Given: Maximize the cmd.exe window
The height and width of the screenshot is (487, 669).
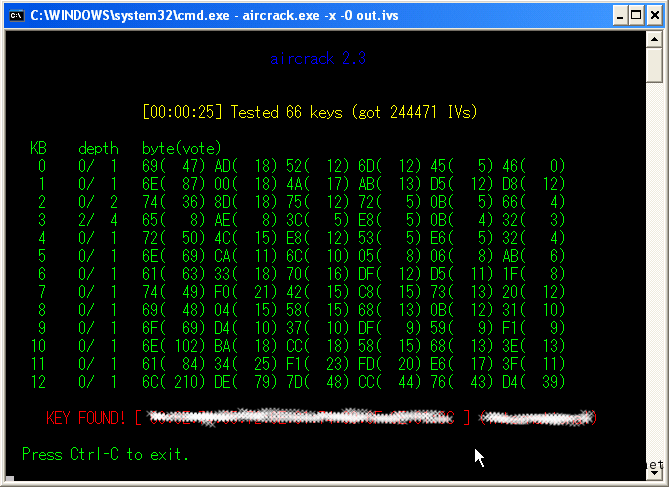Looking at the screenshot, I should coord(636,16).
